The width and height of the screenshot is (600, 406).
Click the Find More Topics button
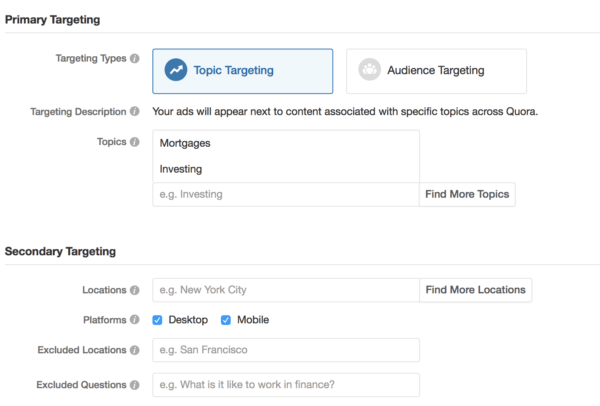click(467, 194)
